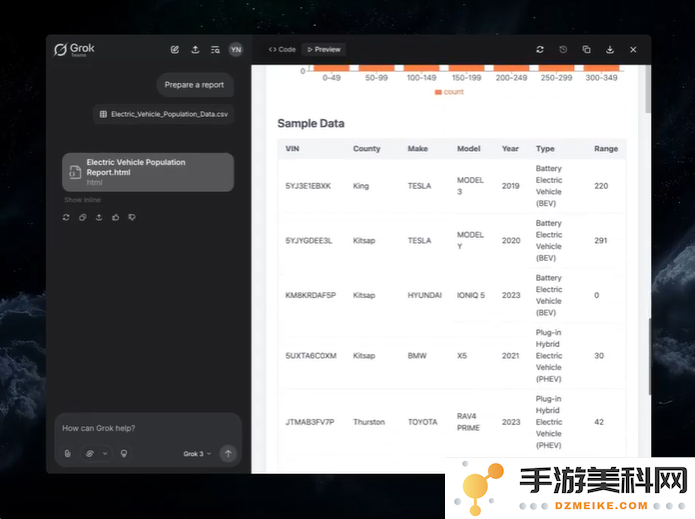Like the response with thumbs up
The image size is (695, 519).
click(x=115, y=217)
